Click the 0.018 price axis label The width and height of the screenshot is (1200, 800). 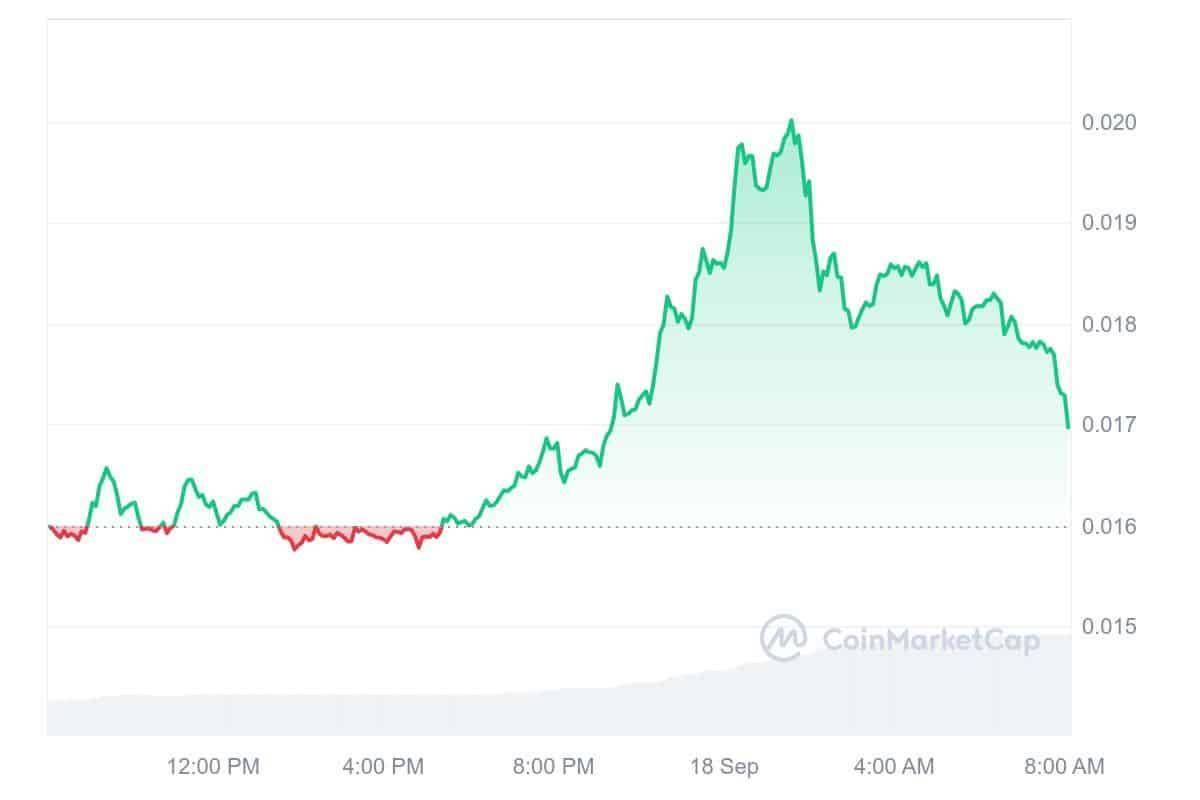tap(1109, 324)
